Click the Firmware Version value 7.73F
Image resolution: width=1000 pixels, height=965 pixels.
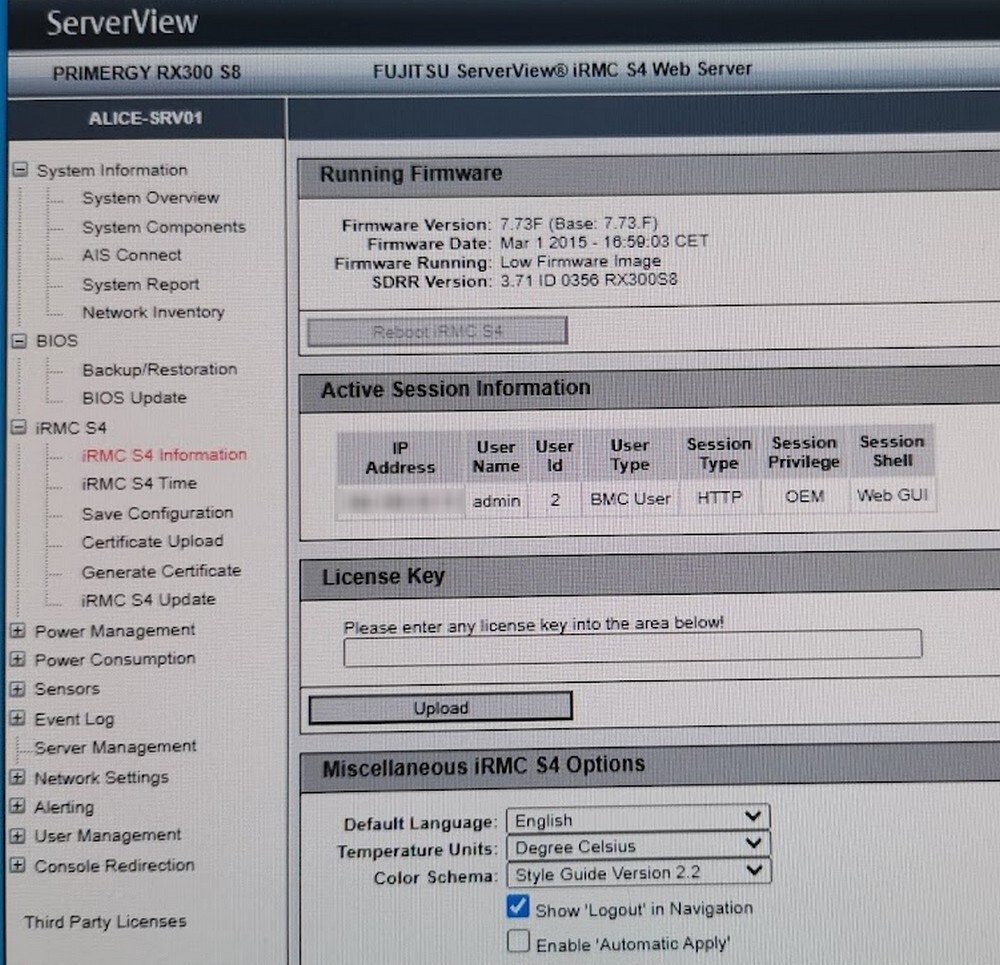[x=578, y=224]
